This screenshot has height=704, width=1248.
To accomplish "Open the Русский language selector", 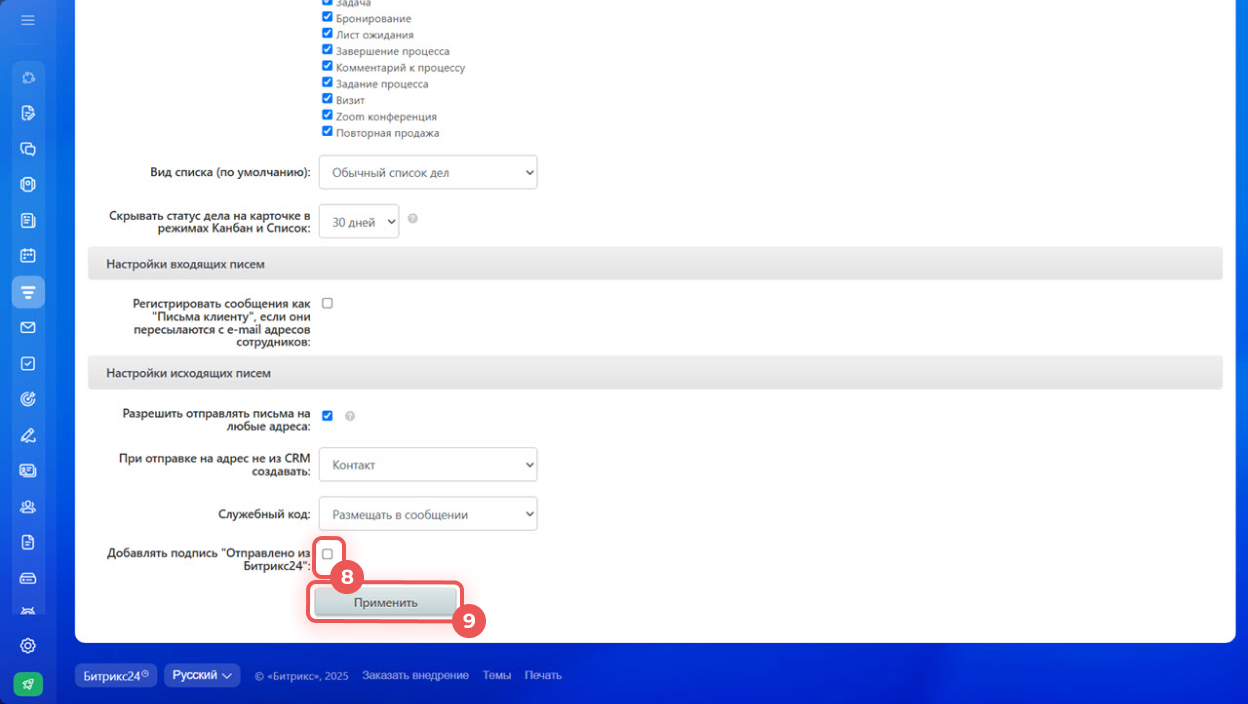I will click(202, 675).
